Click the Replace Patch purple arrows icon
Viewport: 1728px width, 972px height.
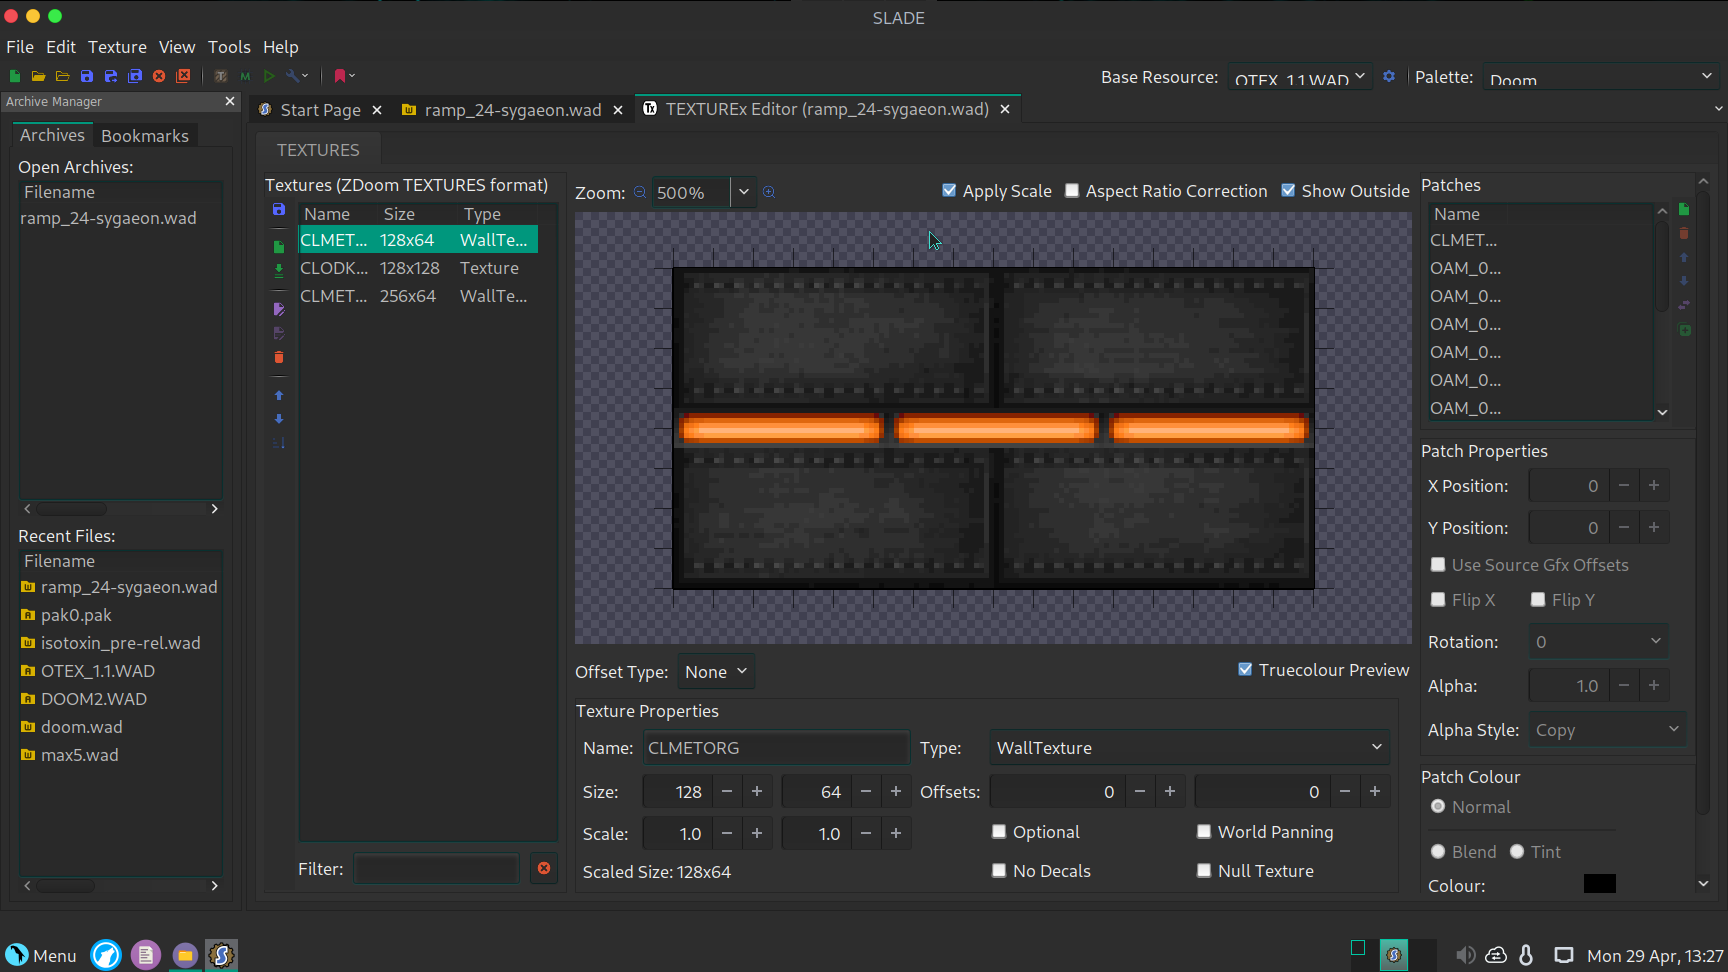(1684, 305)
